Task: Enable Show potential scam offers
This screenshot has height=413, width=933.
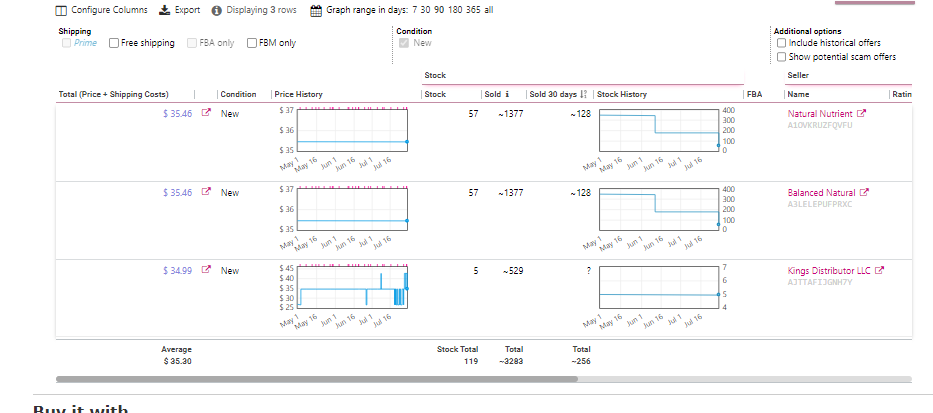Action: [782, 57]
